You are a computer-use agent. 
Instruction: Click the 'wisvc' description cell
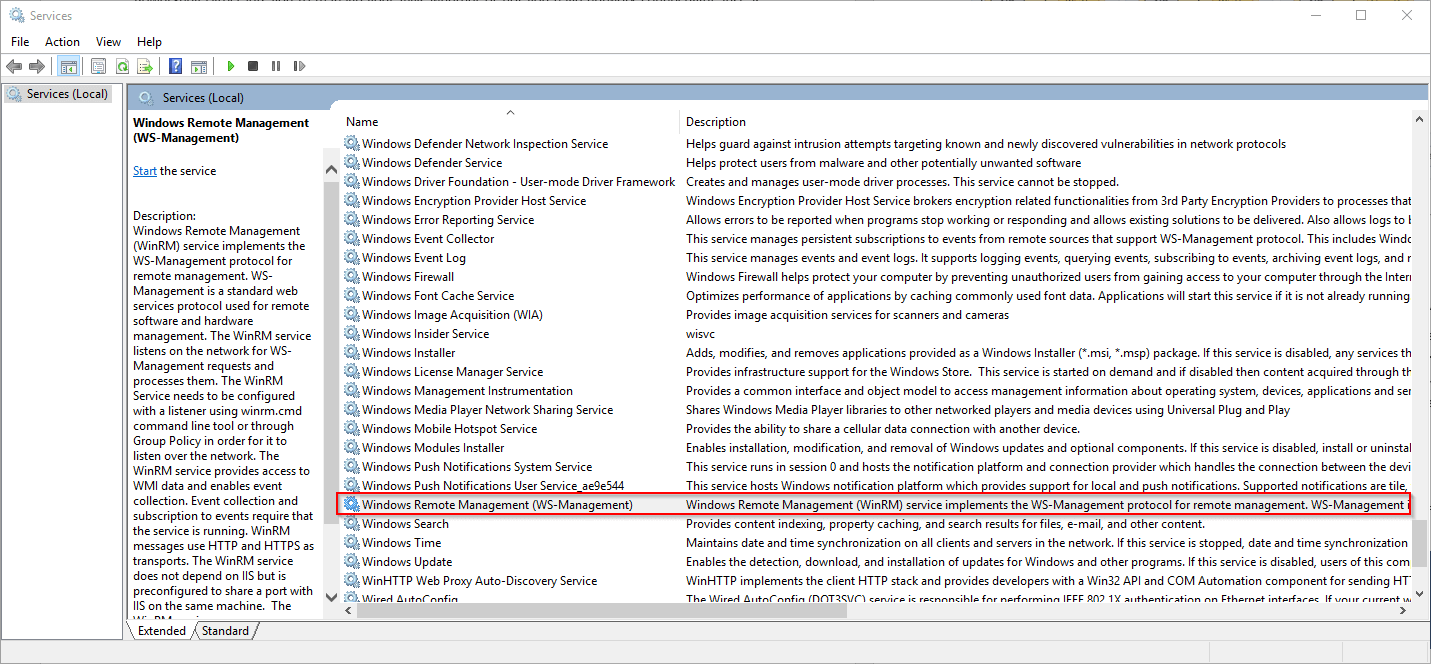click(x=700, y=334)
